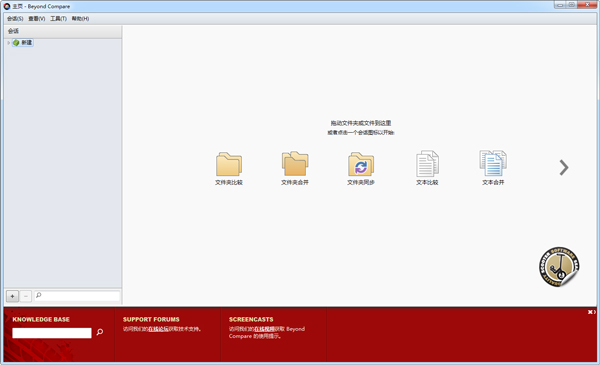Image resolution: width=600 pixels, height=365 pixels.
Task: Show more session types with right chevron
Action: click(564, 168)
